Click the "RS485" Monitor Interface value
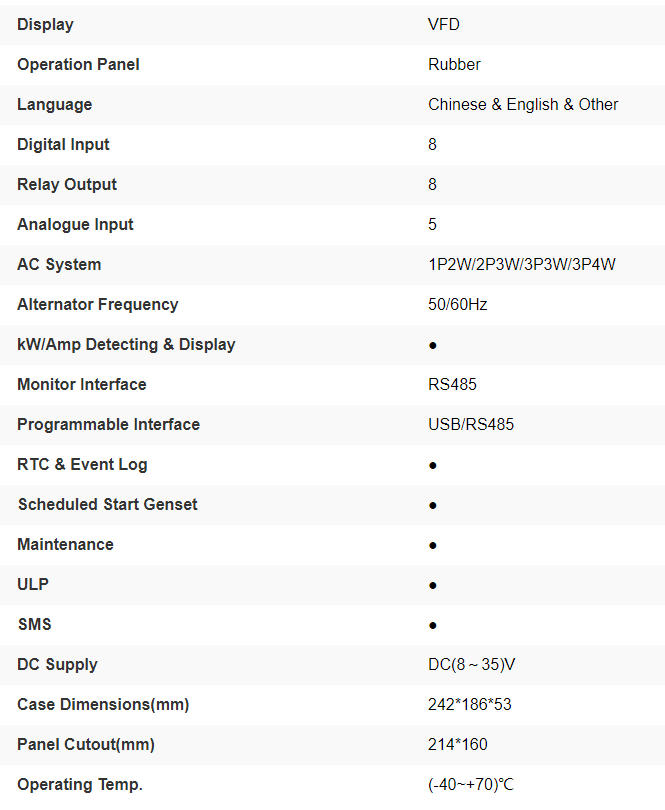Viewport: 665px width, 810px height. point(454,384)
